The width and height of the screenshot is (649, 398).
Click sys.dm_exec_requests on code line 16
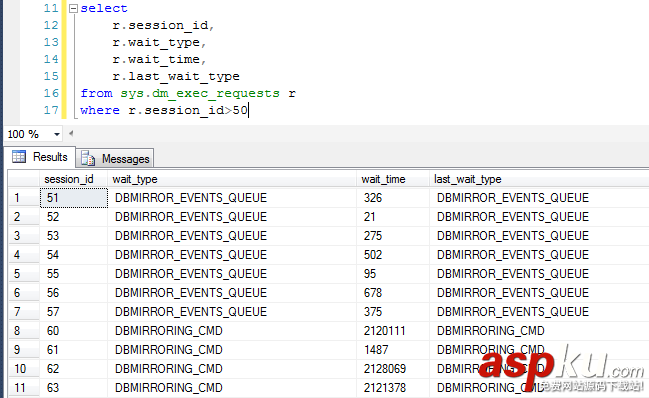click(x=200, y=94)
